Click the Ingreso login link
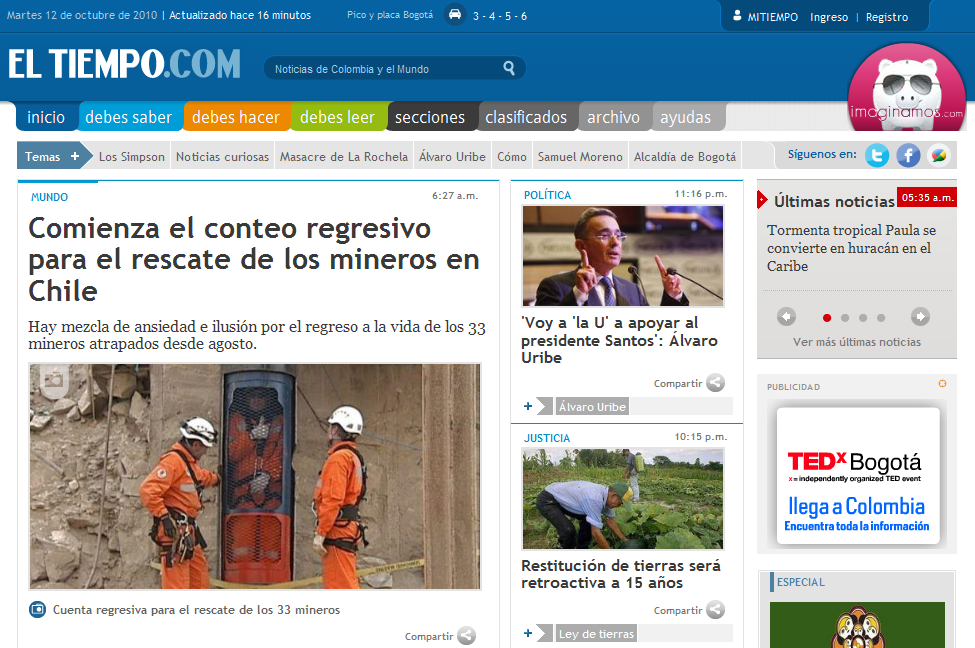Image resolution: width=975 pixels, height=648 pixels. point(829,17)
